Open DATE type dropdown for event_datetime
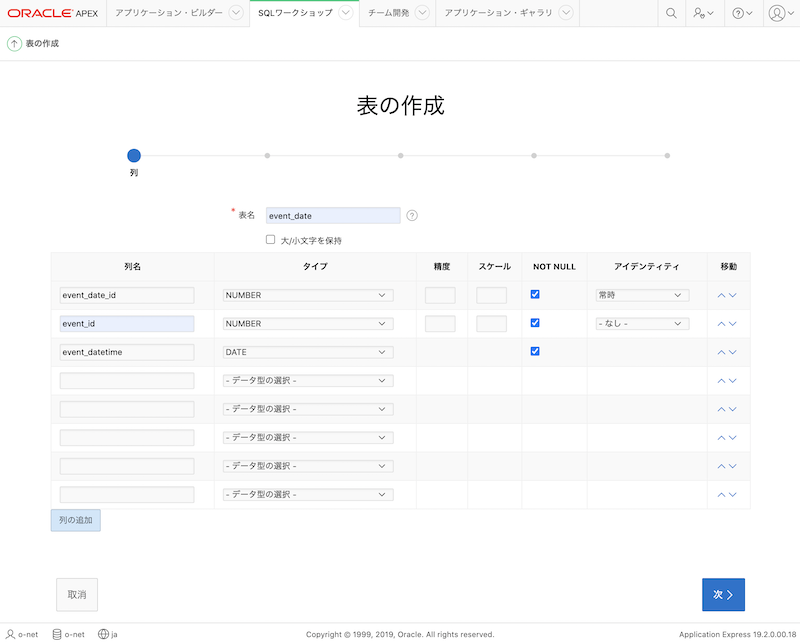Screen dimensions: 800x642 click(x=308, y=353)
